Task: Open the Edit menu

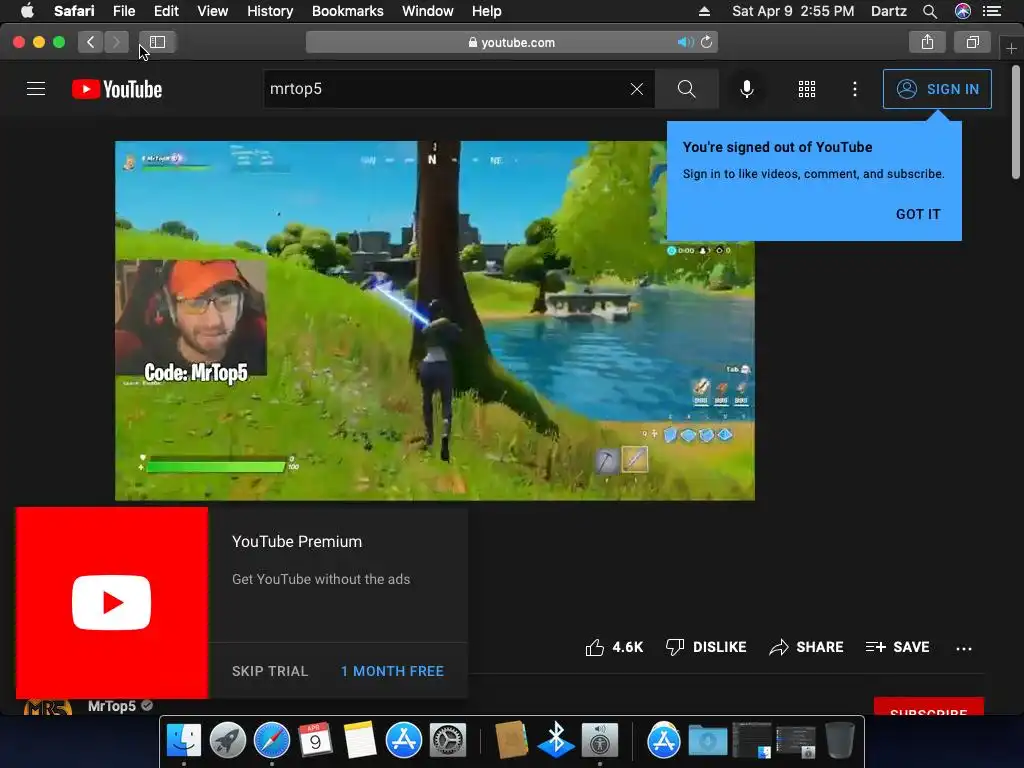Action: coord(166,11)
